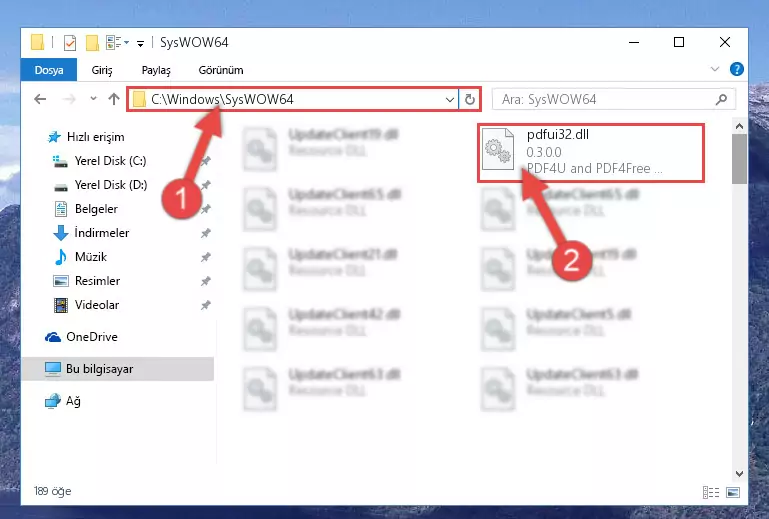The width and height of the screenshot is (769, 519).
Task: Open the Explorer help question mark
Action: 736,69
